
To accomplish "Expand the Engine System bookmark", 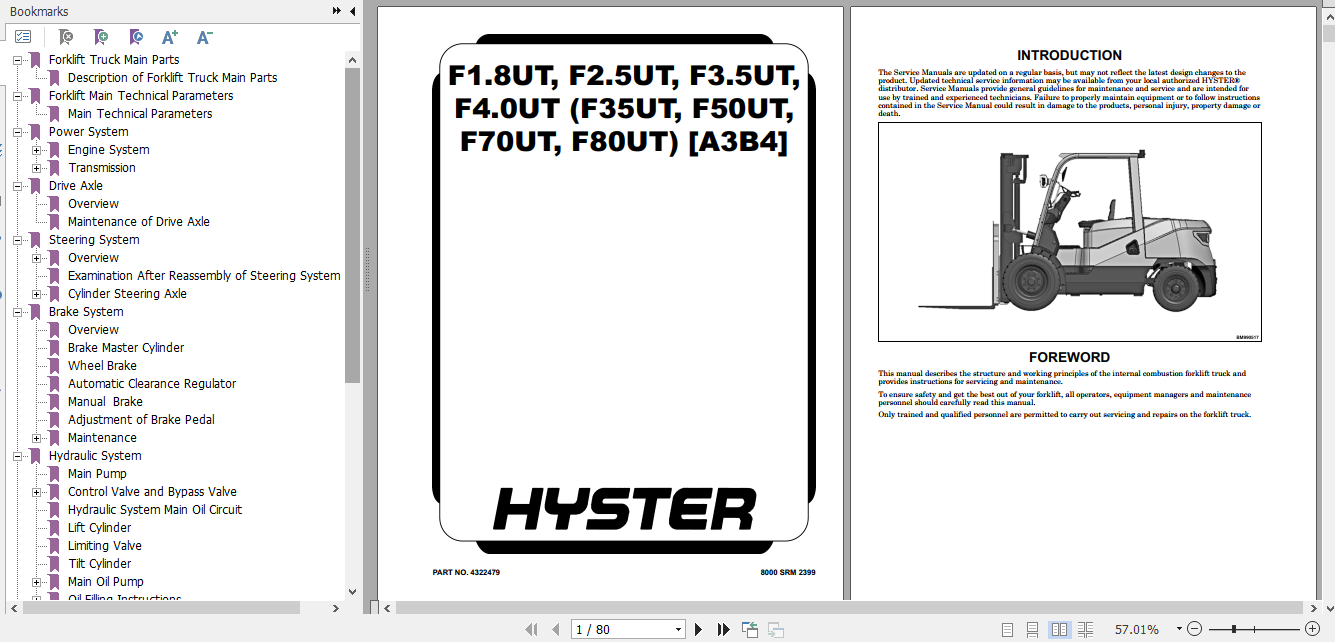I will point(36,149).
